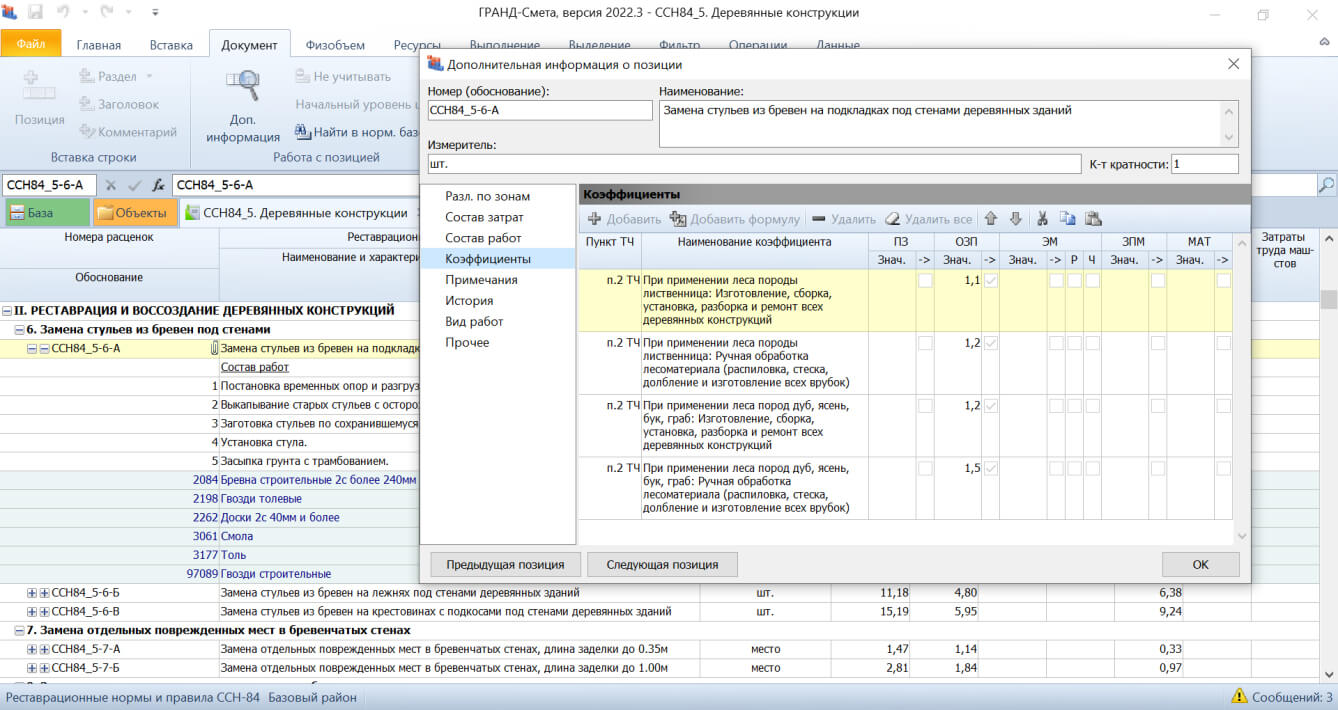Viewport: 1338px width, 710px height.
Task: Open the Файл menu tab
Action: click(x=31, y=44)
